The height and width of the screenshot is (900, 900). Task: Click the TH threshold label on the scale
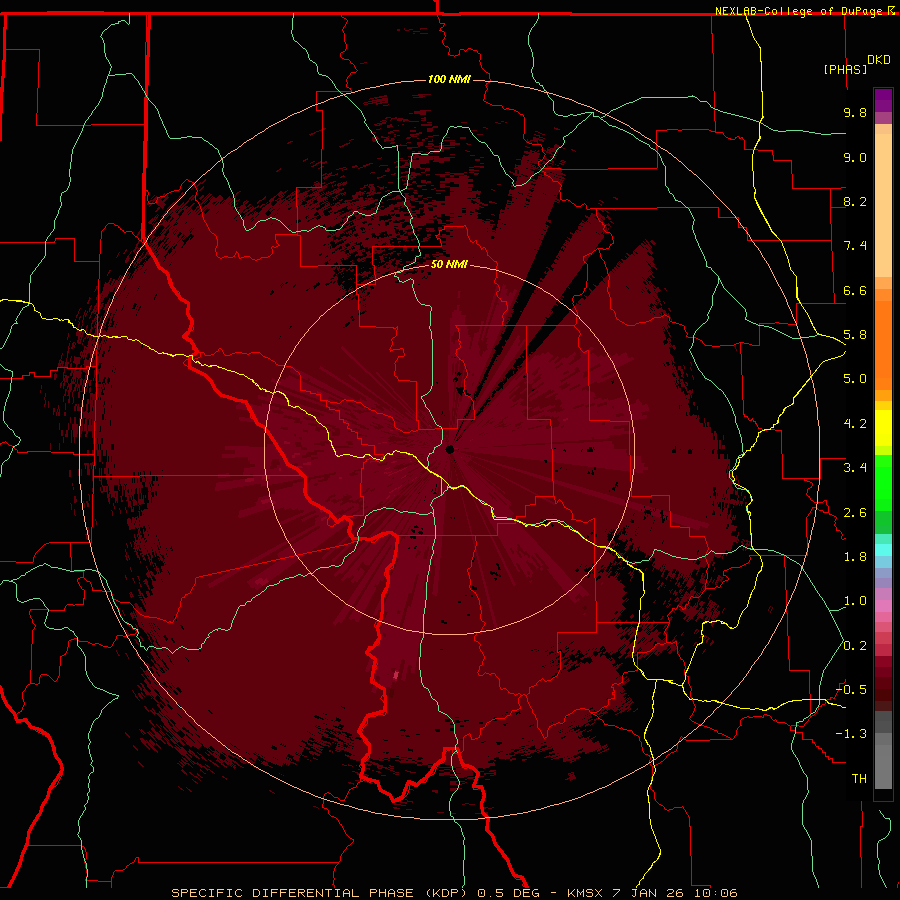[859, 779]
